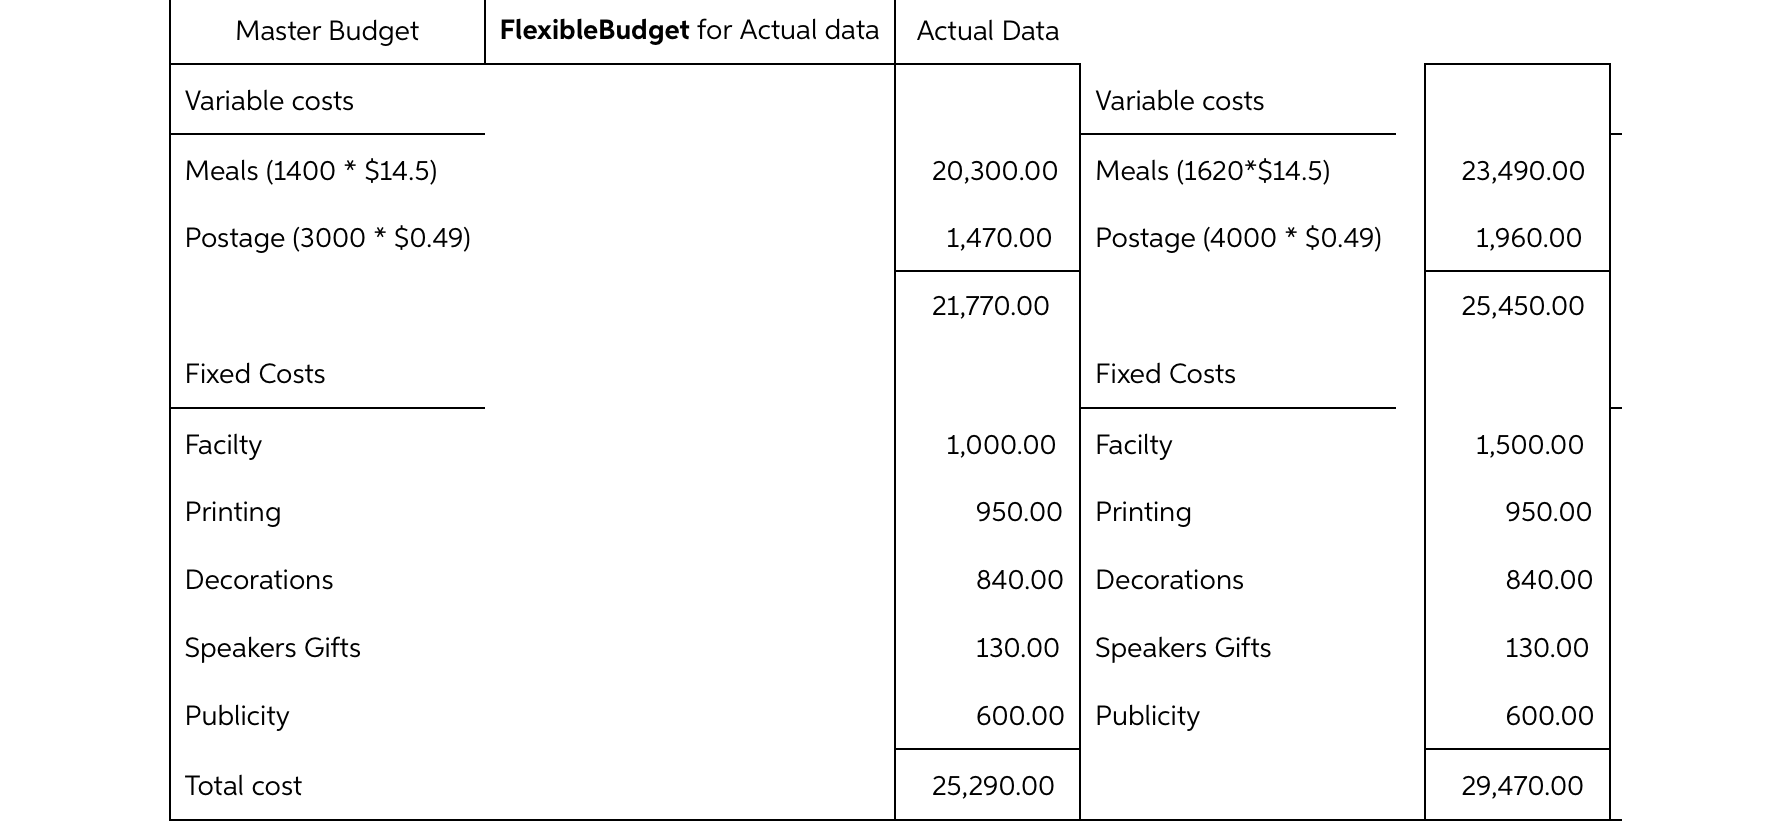1792x828 pixels.
Task: Click the 25,450.00 actual variable subtotal
Action: click(1523, 306)
